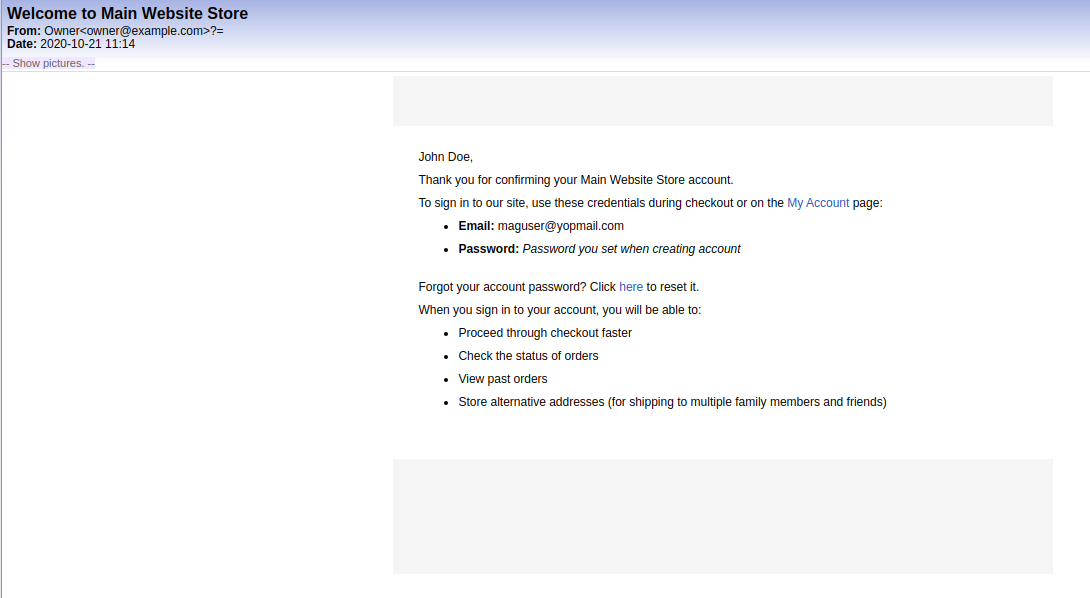Click the bold 'Email:' label
Viewport: 1090px width, 598px height.
(x=476, y=226)
